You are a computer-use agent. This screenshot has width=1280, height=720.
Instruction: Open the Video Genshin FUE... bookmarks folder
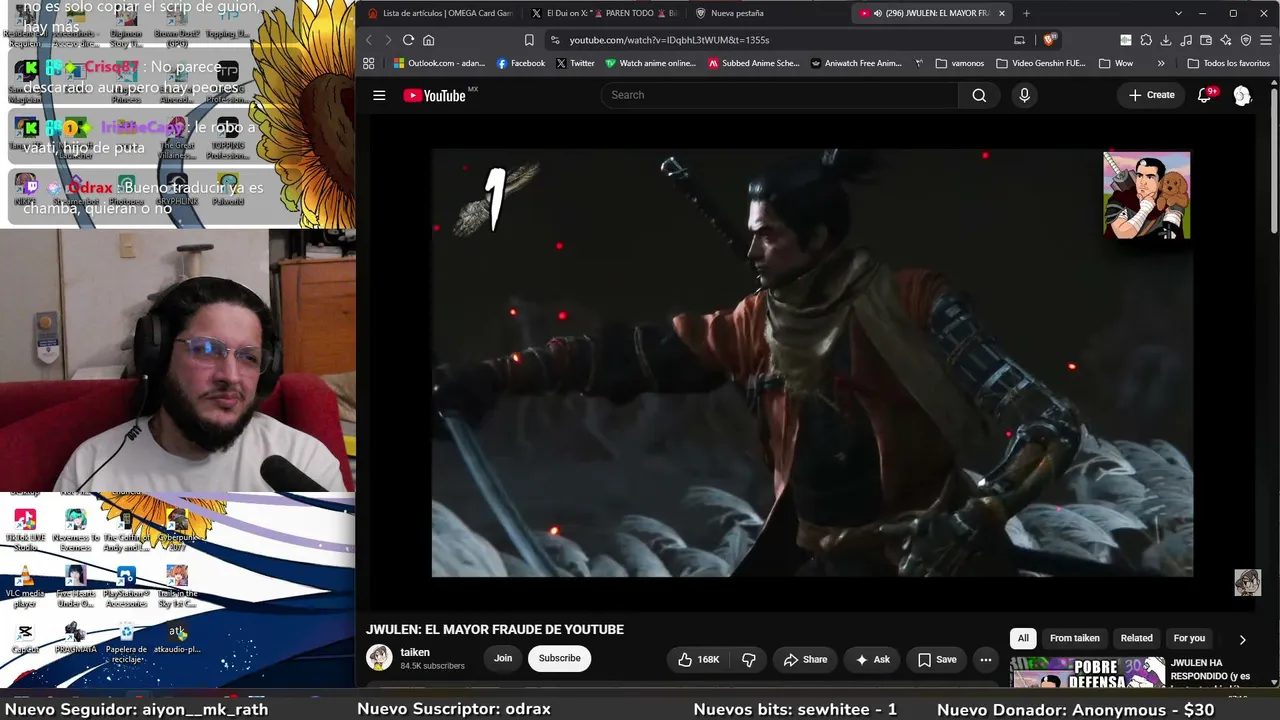[x=1040, y=63]
